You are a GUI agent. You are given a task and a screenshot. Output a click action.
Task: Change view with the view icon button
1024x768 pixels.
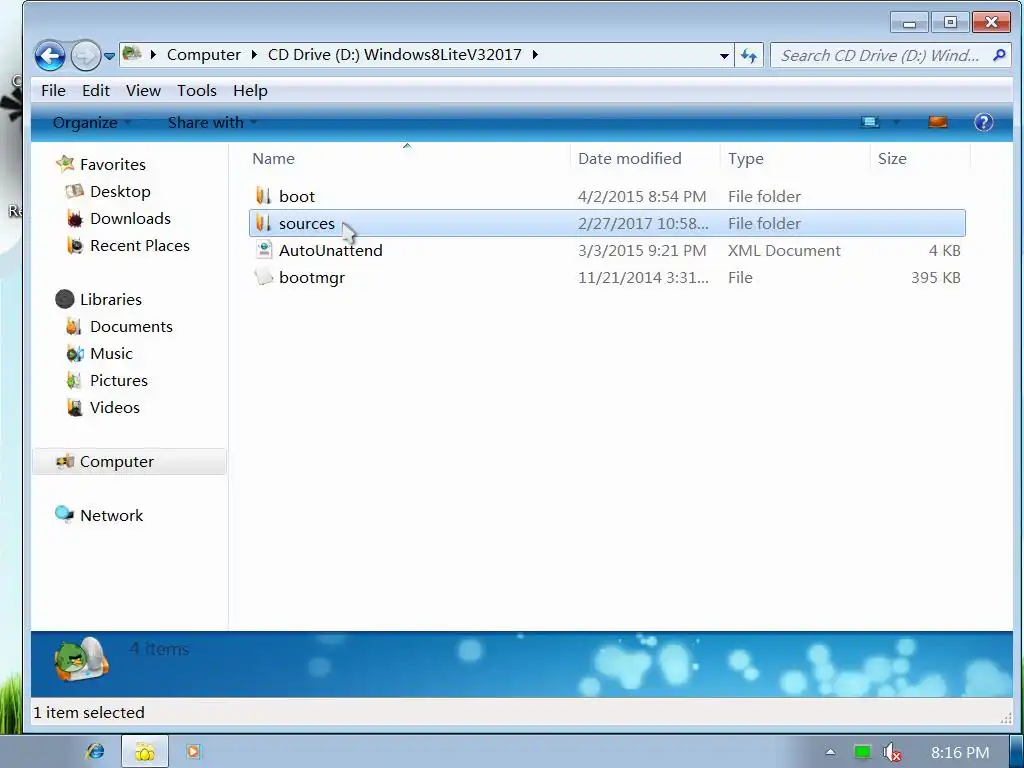click(x=870, y=122)
